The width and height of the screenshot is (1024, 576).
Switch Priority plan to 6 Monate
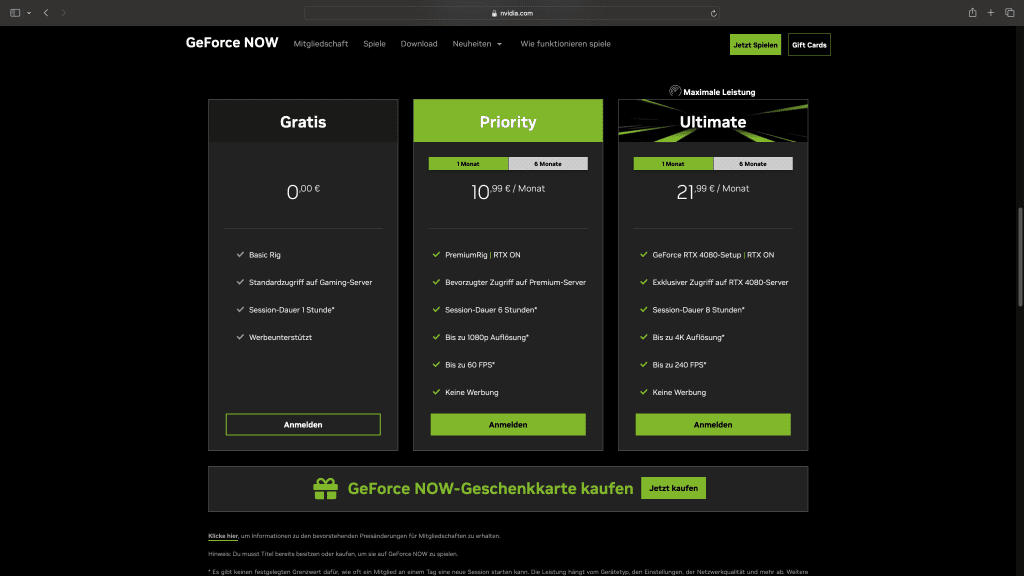[x=548, y=164]
